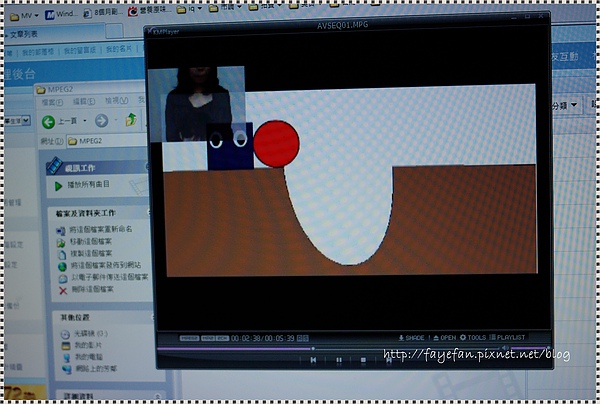Click MPEG2 folder icon in window title
The image size is (600, 404).
[x=40, y=90]
